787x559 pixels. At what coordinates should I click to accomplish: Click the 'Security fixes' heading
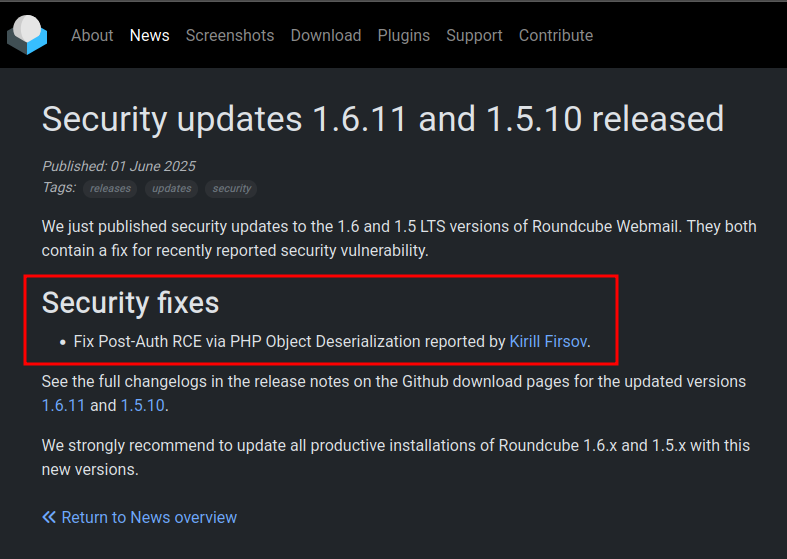click(130, 302)
